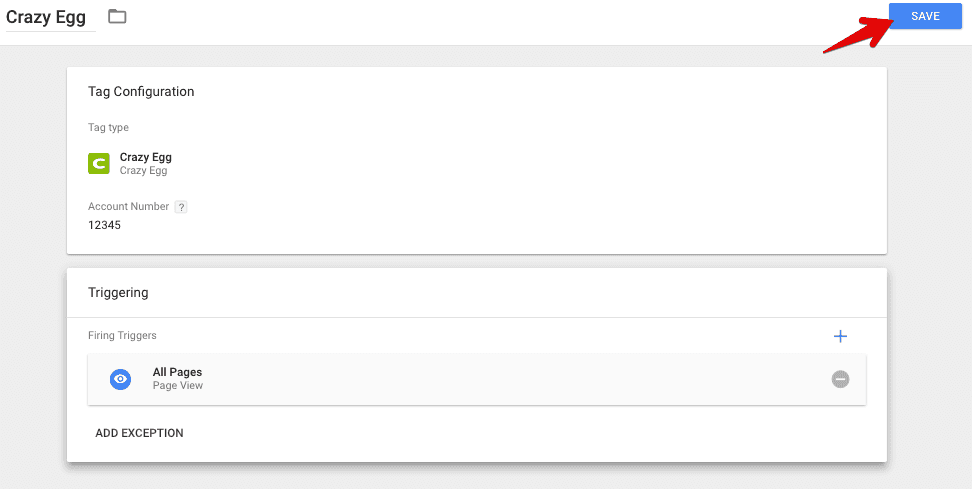Screen dimensions: 972x489
Task: Save the Crazy Egg tag
Action: tap(924, 16)
